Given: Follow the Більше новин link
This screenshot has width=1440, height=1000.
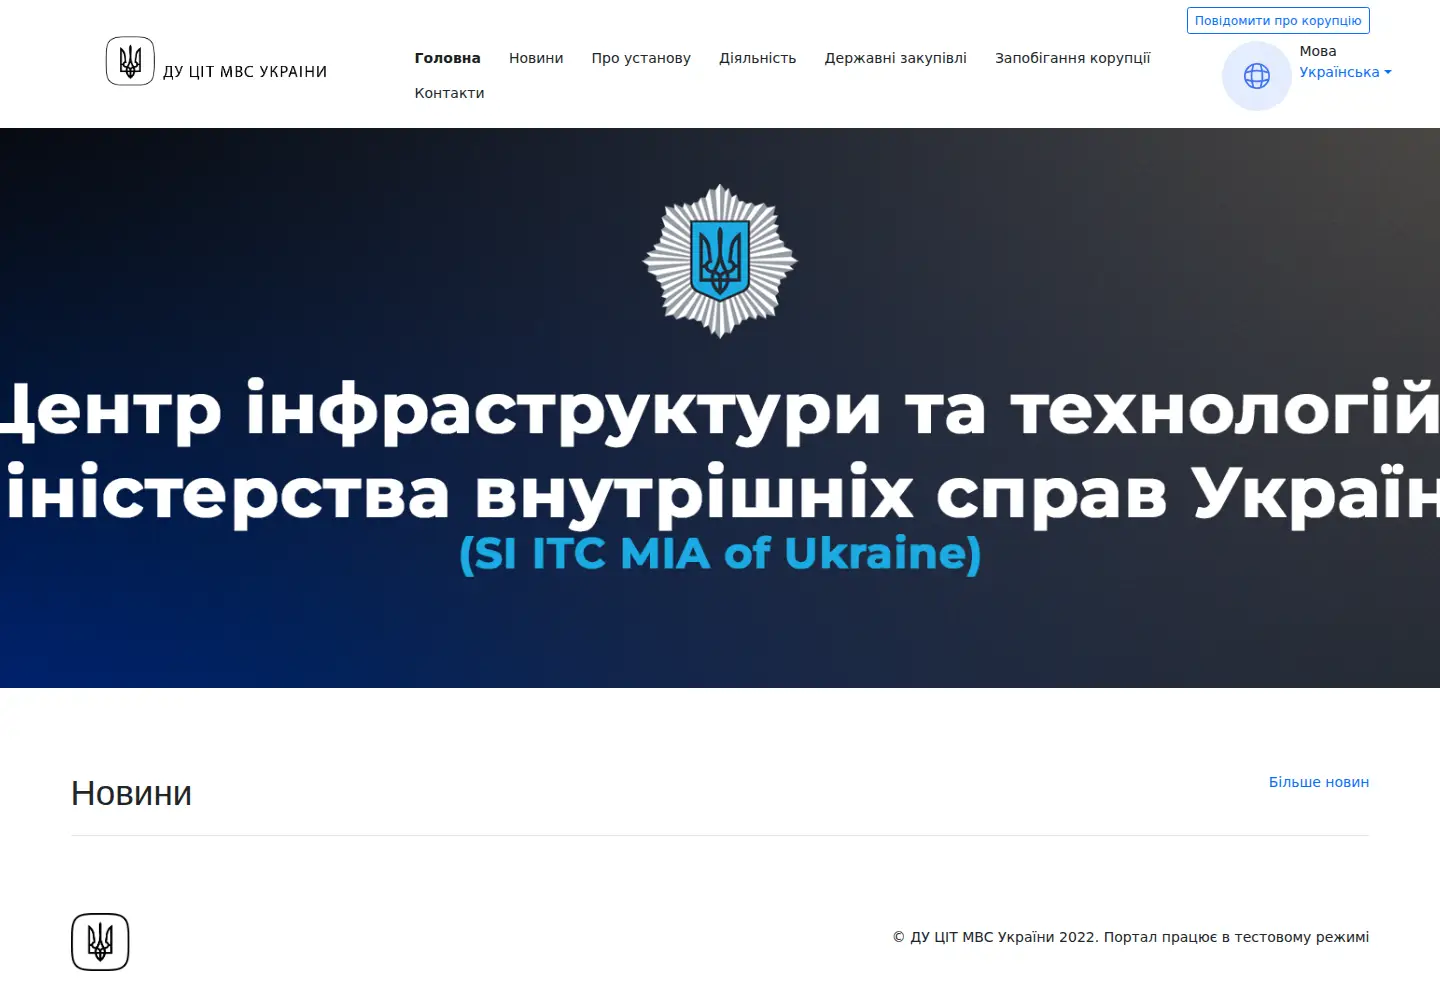Looking at the screenshot, I should point(1319,782).
